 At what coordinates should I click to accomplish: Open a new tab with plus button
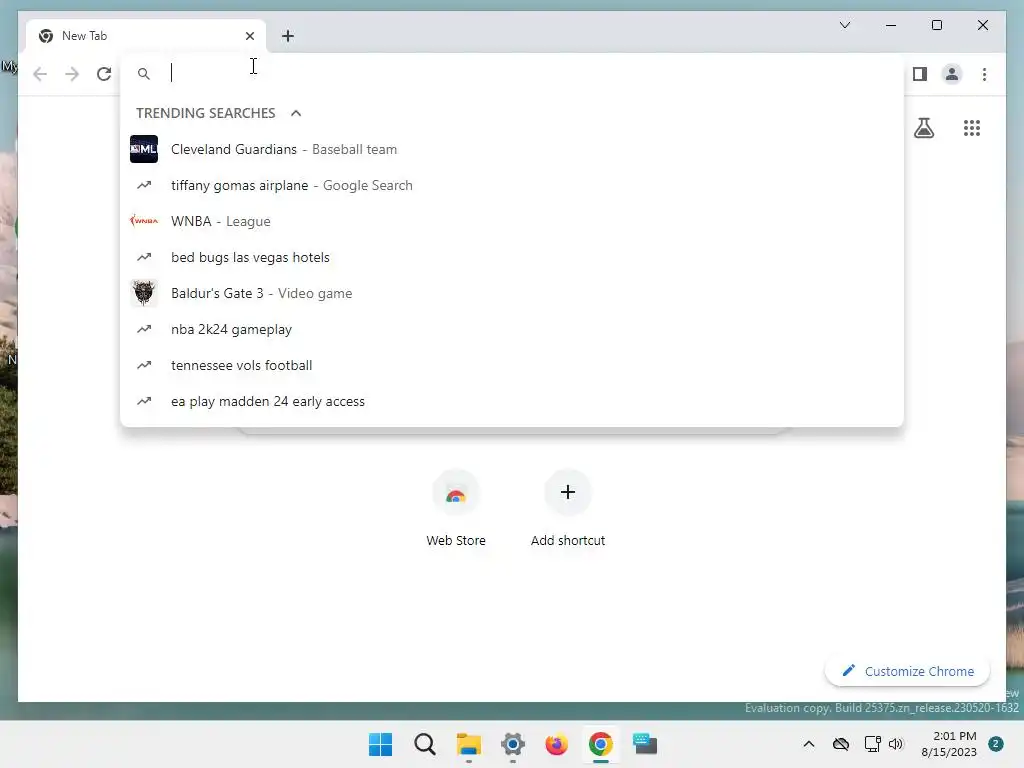point(288,36)
